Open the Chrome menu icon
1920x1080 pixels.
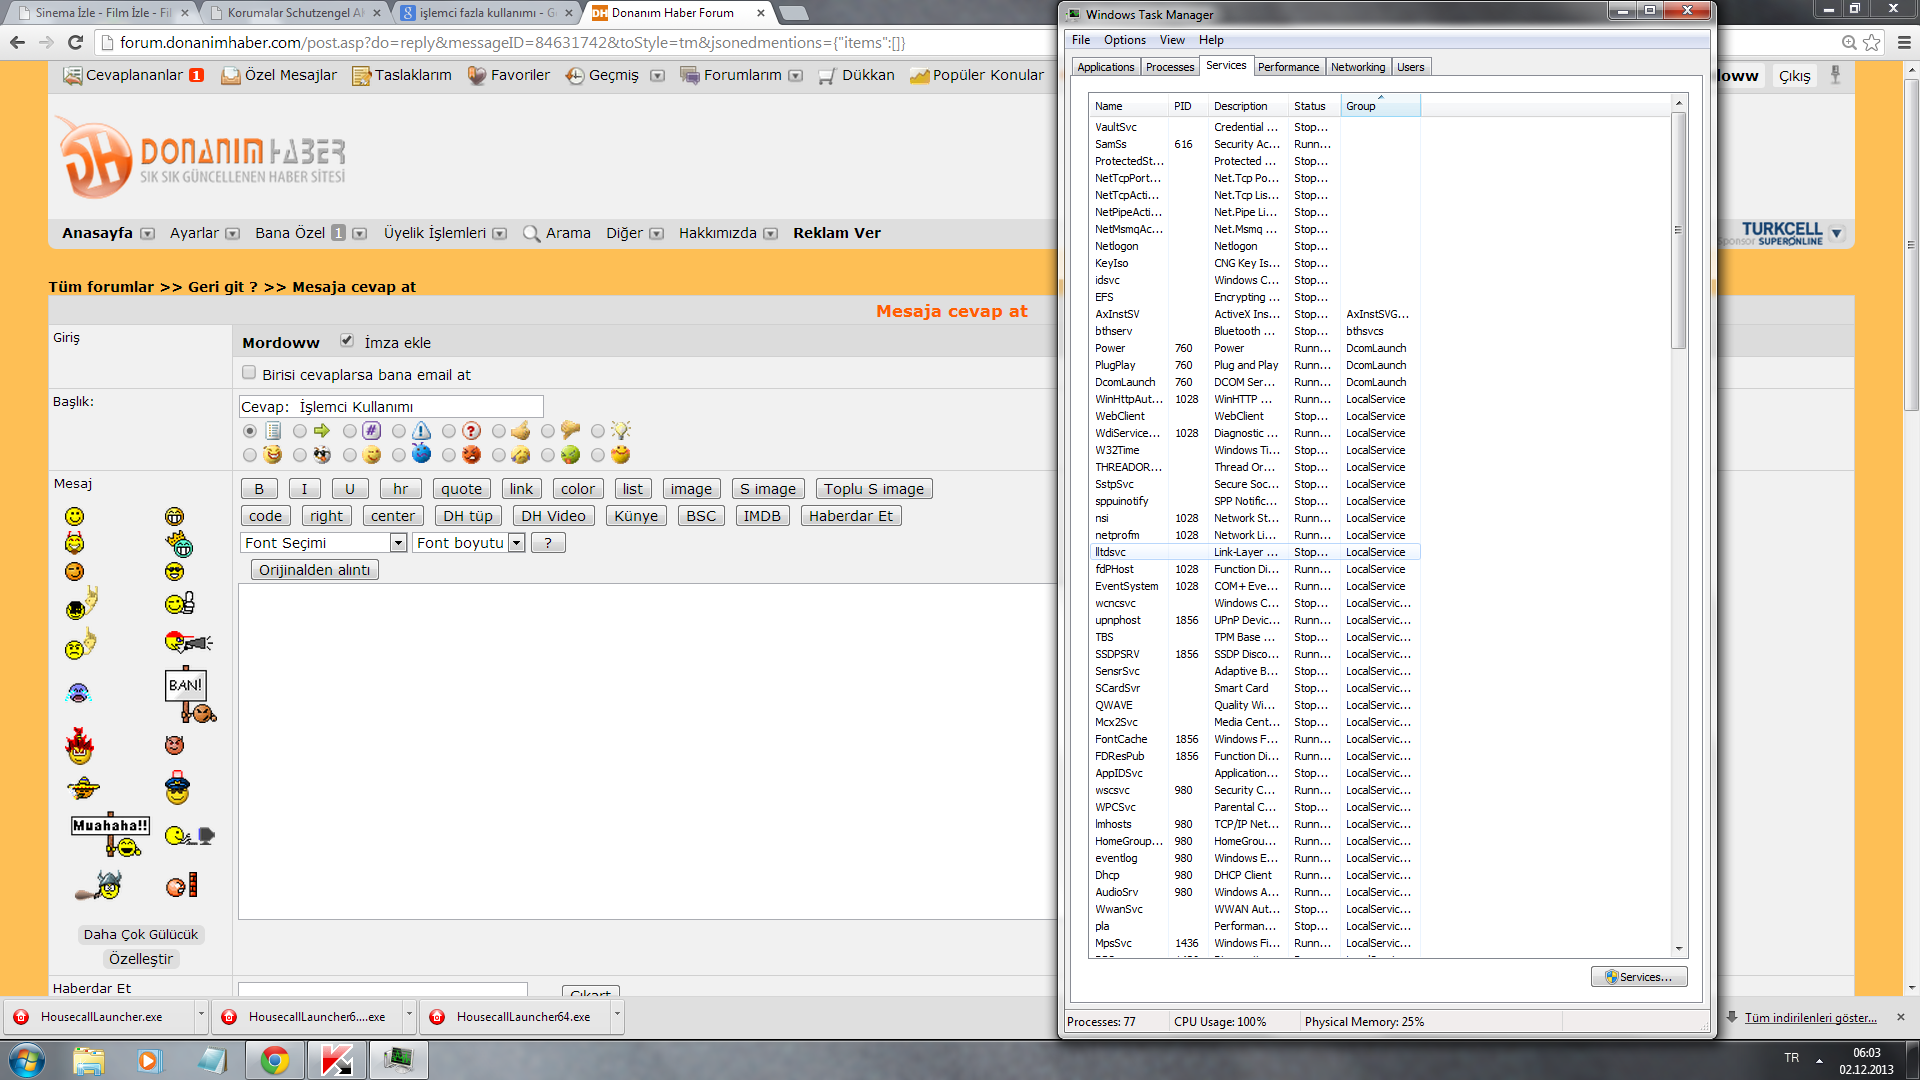point(1904,42)
